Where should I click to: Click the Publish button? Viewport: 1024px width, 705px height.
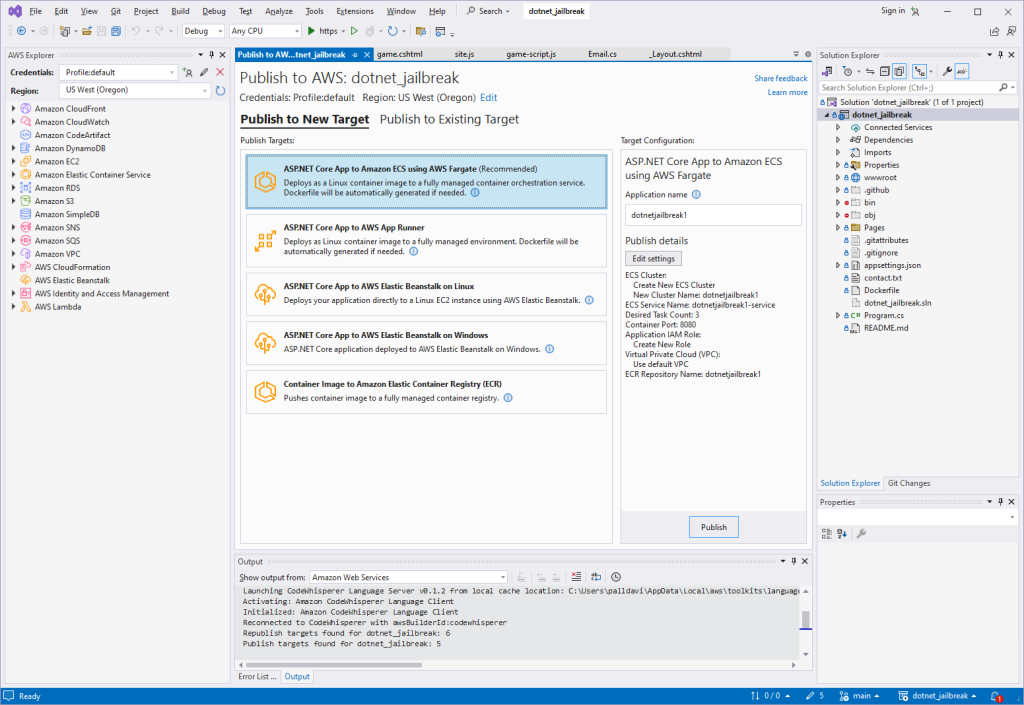click(713, 527)
